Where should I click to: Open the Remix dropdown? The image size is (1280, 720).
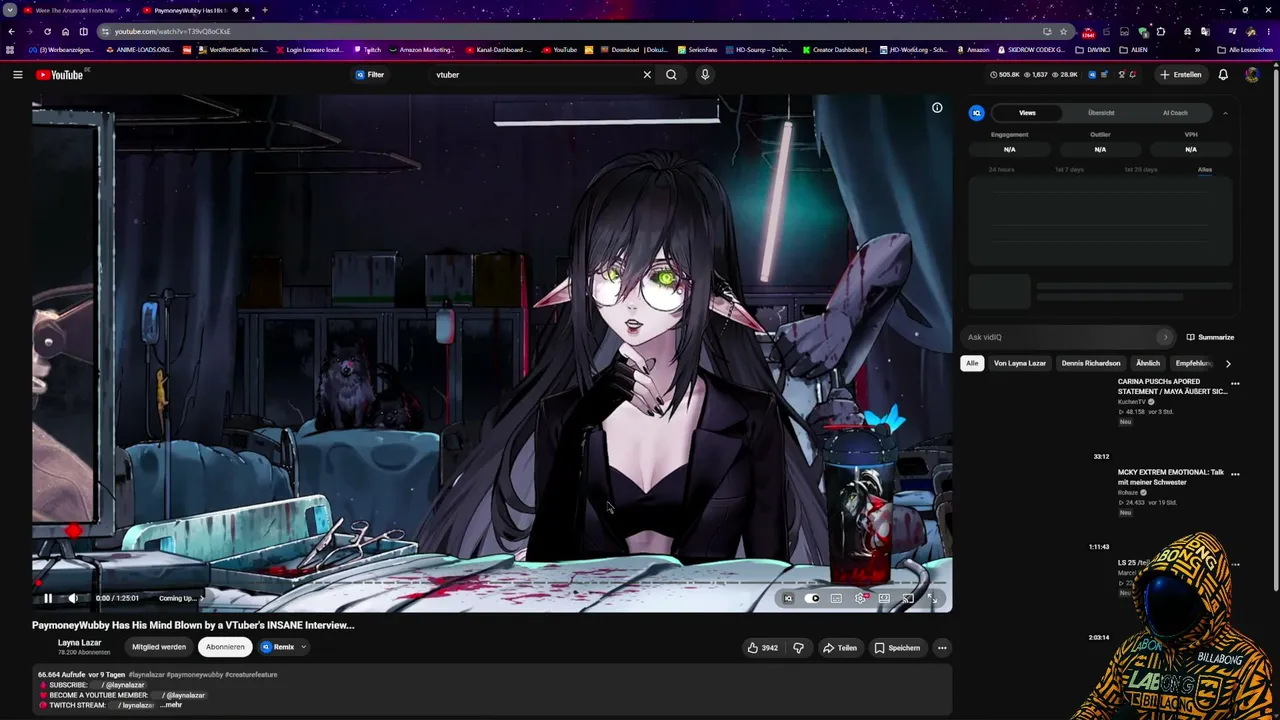tap(284, 647)
